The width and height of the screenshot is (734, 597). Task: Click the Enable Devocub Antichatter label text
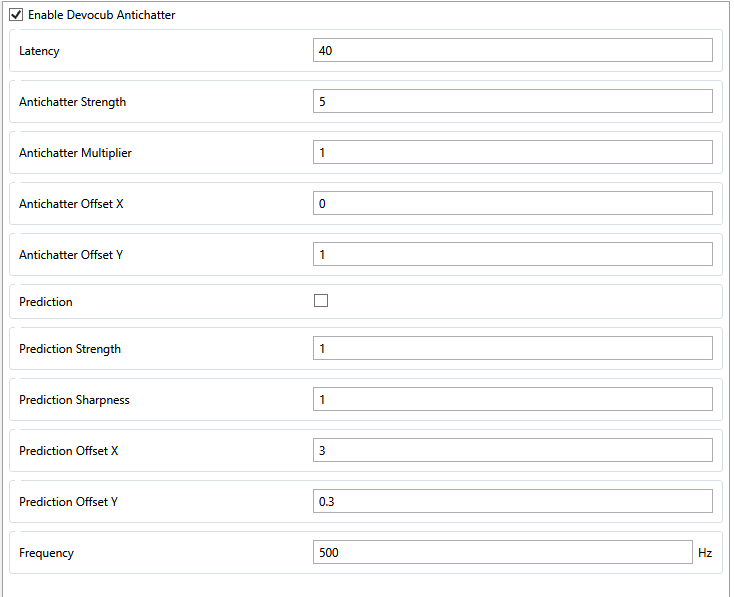[x=101, y=15]
